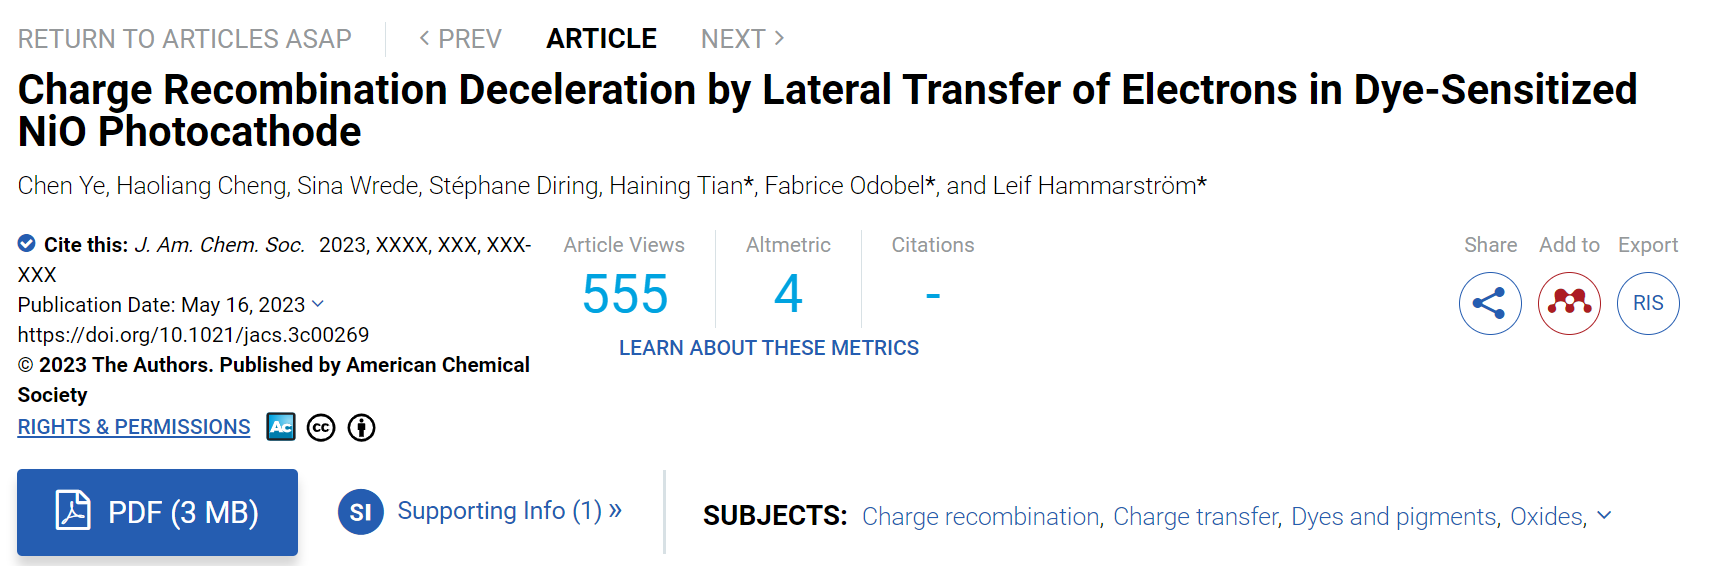The width and height of the screenshot is (1725, 566).
Task: Open Learn About These Metrics link
Action: 769,348
